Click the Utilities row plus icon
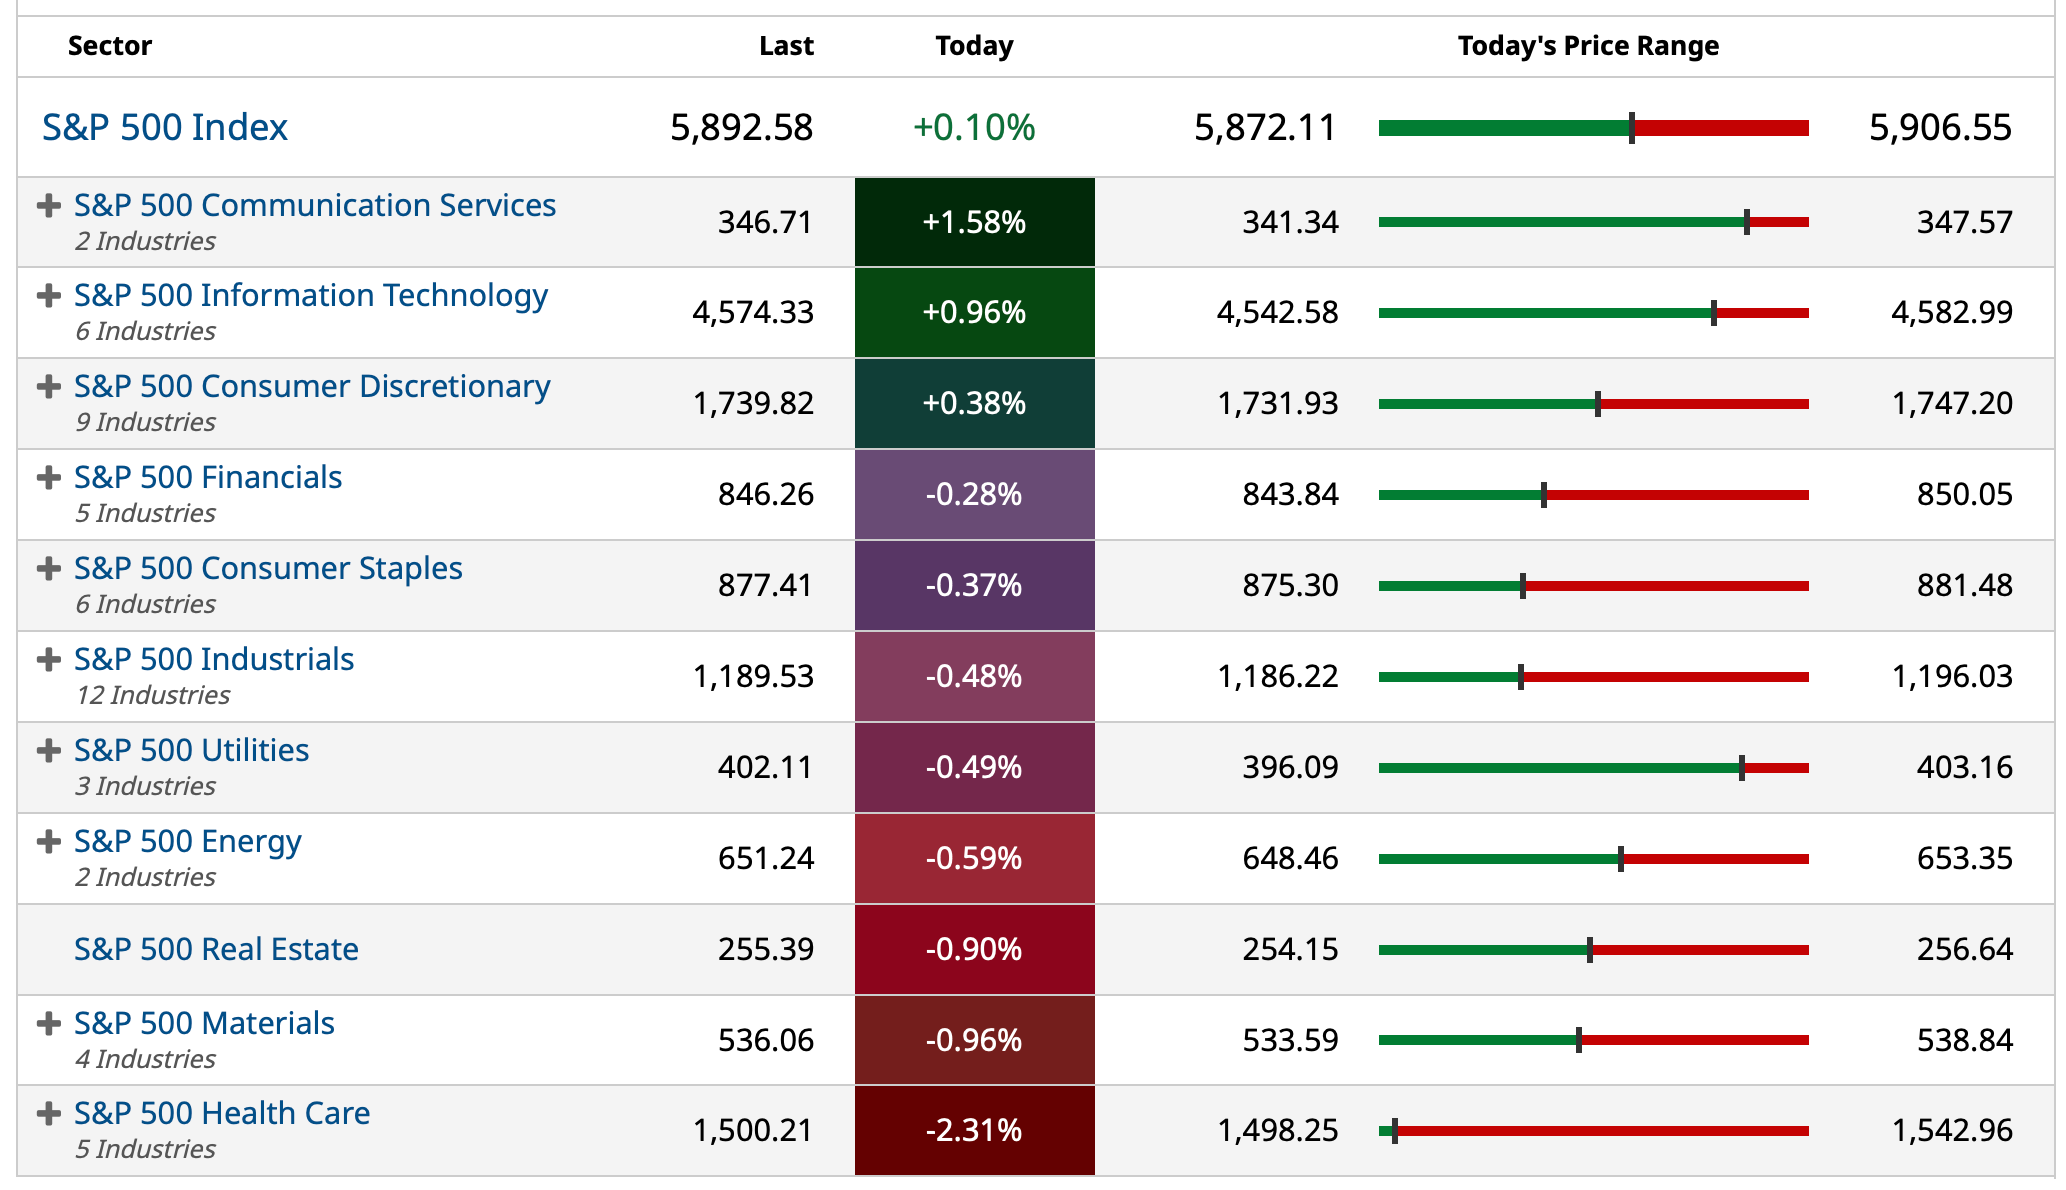The width and height of the screenshot is (2066, 1190). click(48, 751)
